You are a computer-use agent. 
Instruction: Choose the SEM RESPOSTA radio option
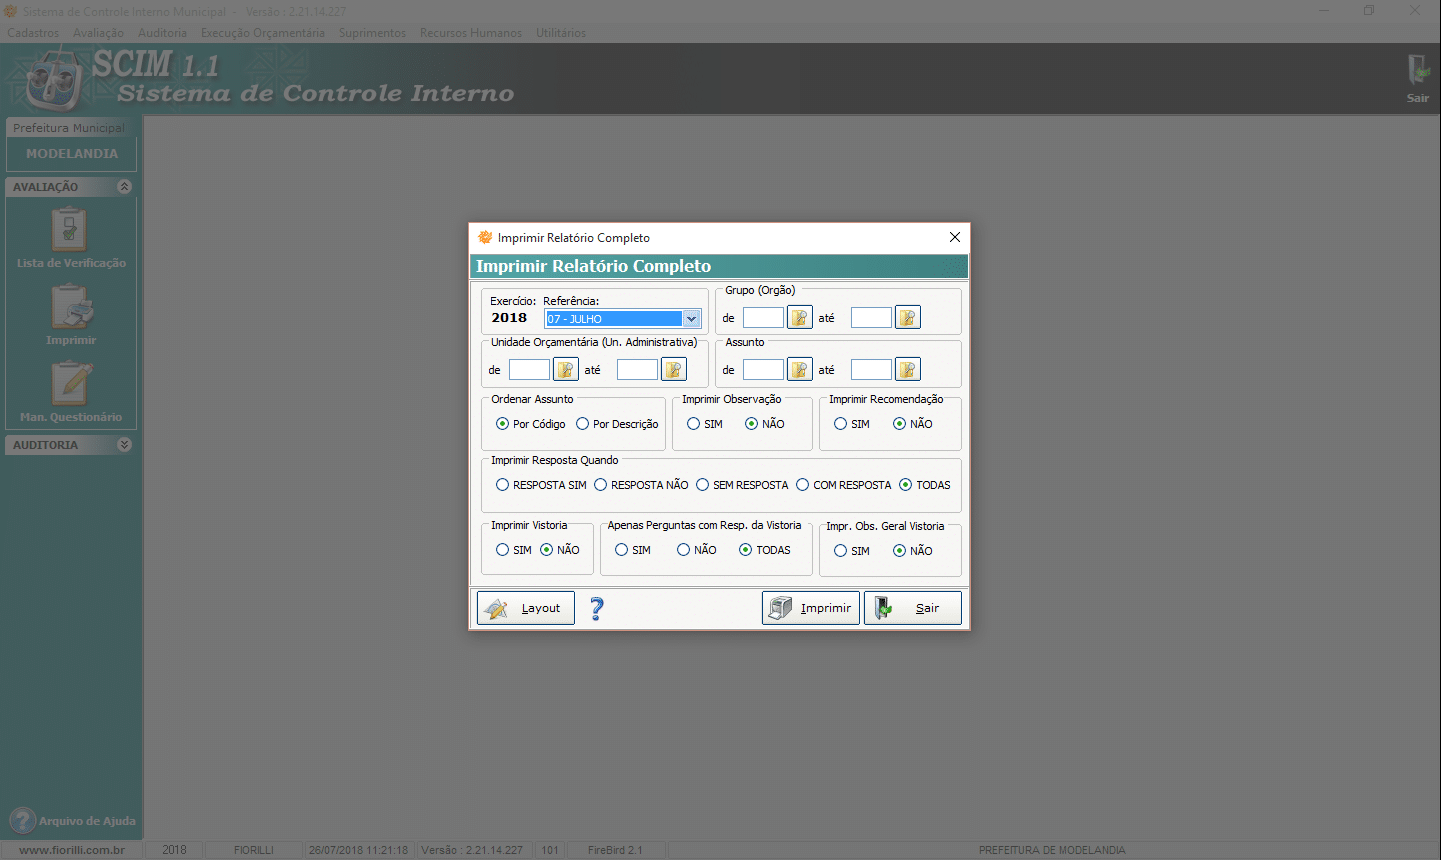click(x=703, y=485)
